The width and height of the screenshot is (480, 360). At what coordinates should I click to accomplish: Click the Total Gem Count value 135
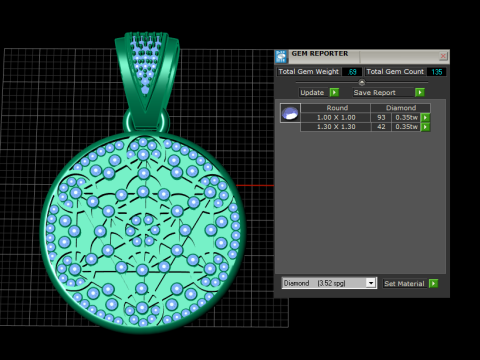click(x=436, y=72)
